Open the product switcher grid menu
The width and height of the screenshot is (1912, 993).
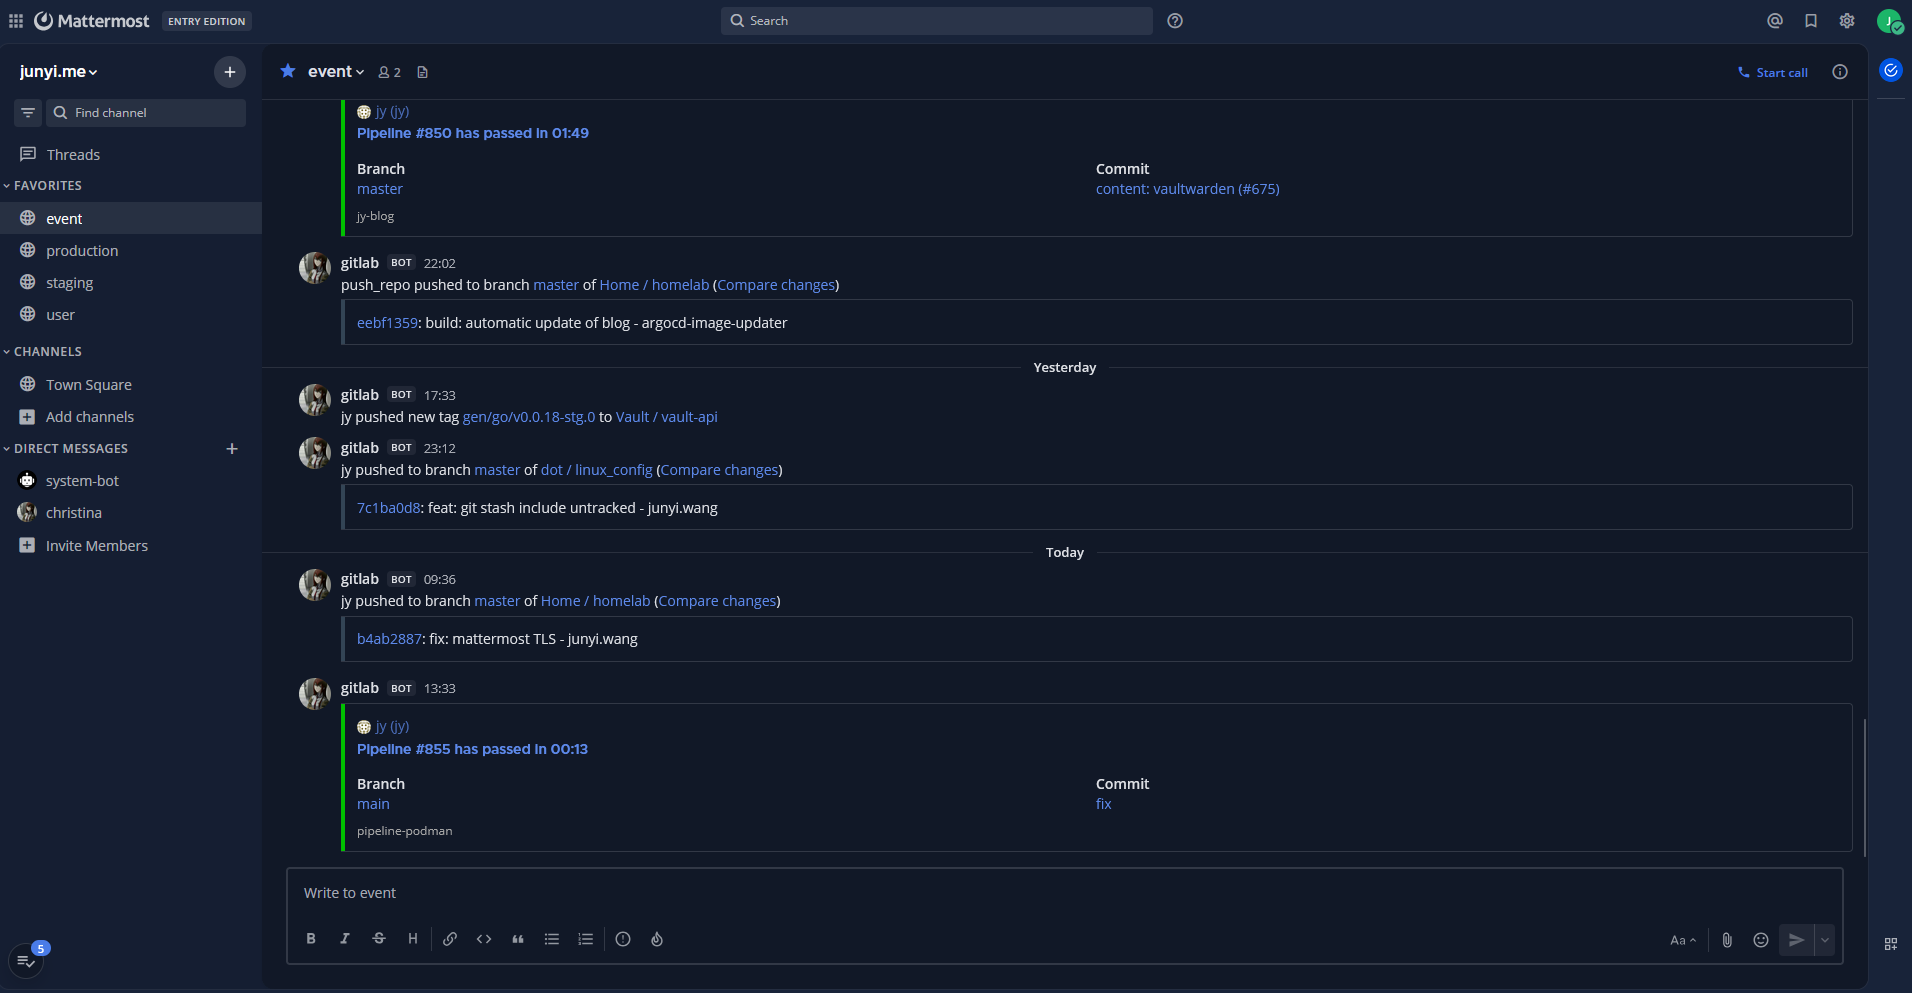pyautogui.click(x=16, y=21)
